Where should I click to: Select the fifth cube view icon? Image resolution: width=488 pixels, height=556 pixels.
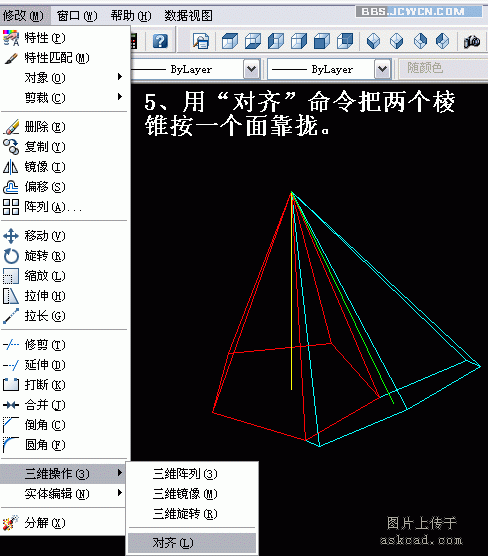[322, 41]
